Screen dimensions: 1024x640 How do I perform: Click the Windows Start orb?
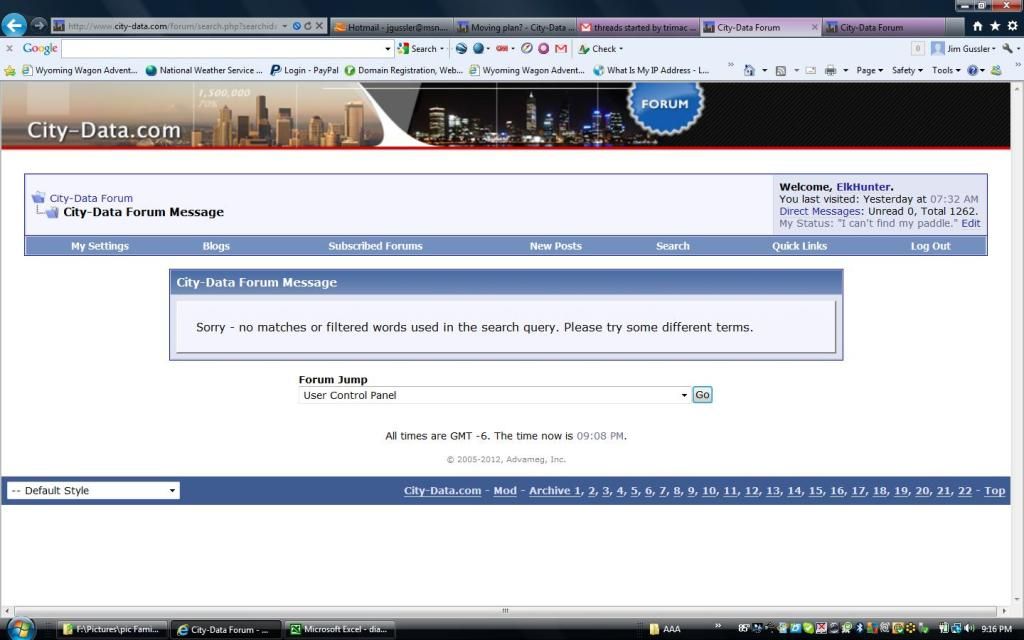tap(20, 628)
